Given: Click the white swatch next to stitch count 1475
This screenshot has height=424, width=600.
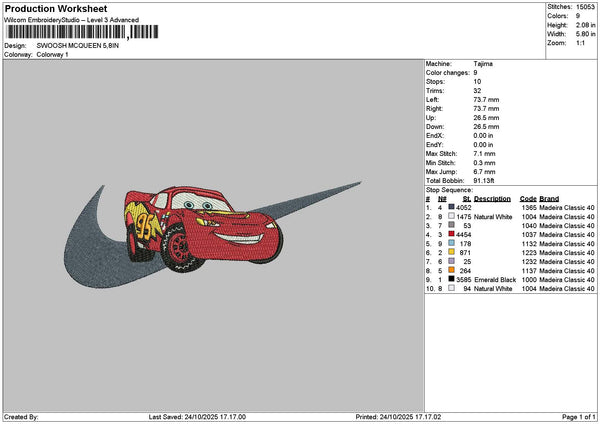Looking at the screenshot, I should [452, 216].
